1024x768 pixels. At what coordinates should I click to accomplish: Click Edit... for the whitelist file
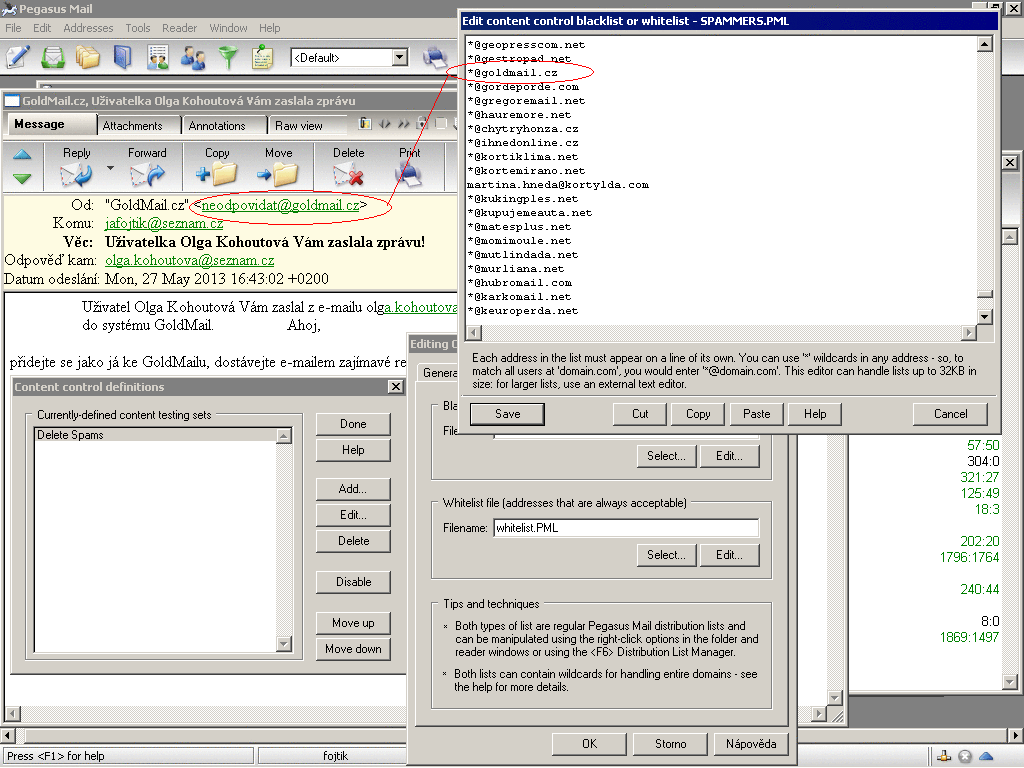(729, 554)
